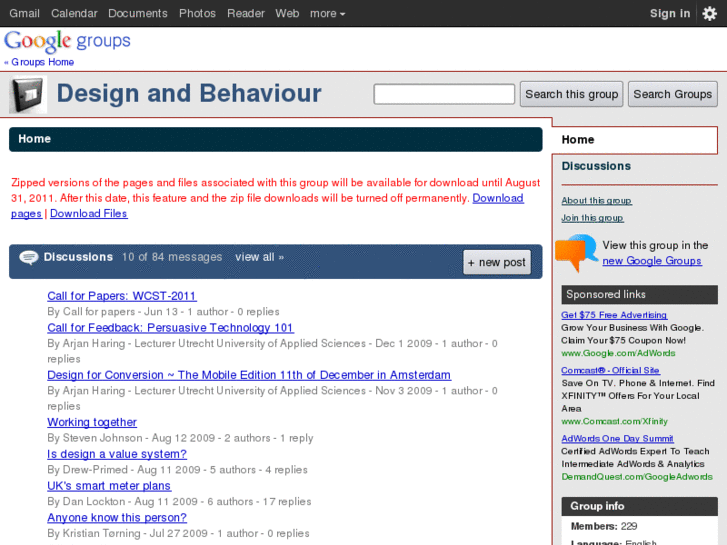Click the '10 of 84 messages' text
Viewport: 727px width, 545px height.
click(172, 257)
